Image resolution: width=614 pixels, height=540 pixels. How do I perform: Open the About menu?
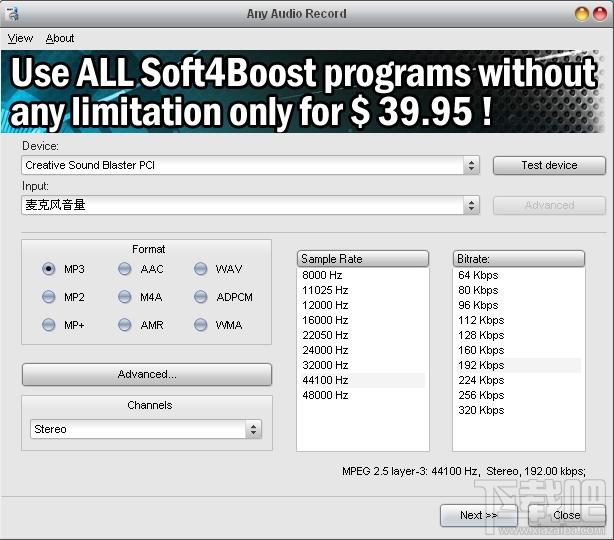(60, 38)
